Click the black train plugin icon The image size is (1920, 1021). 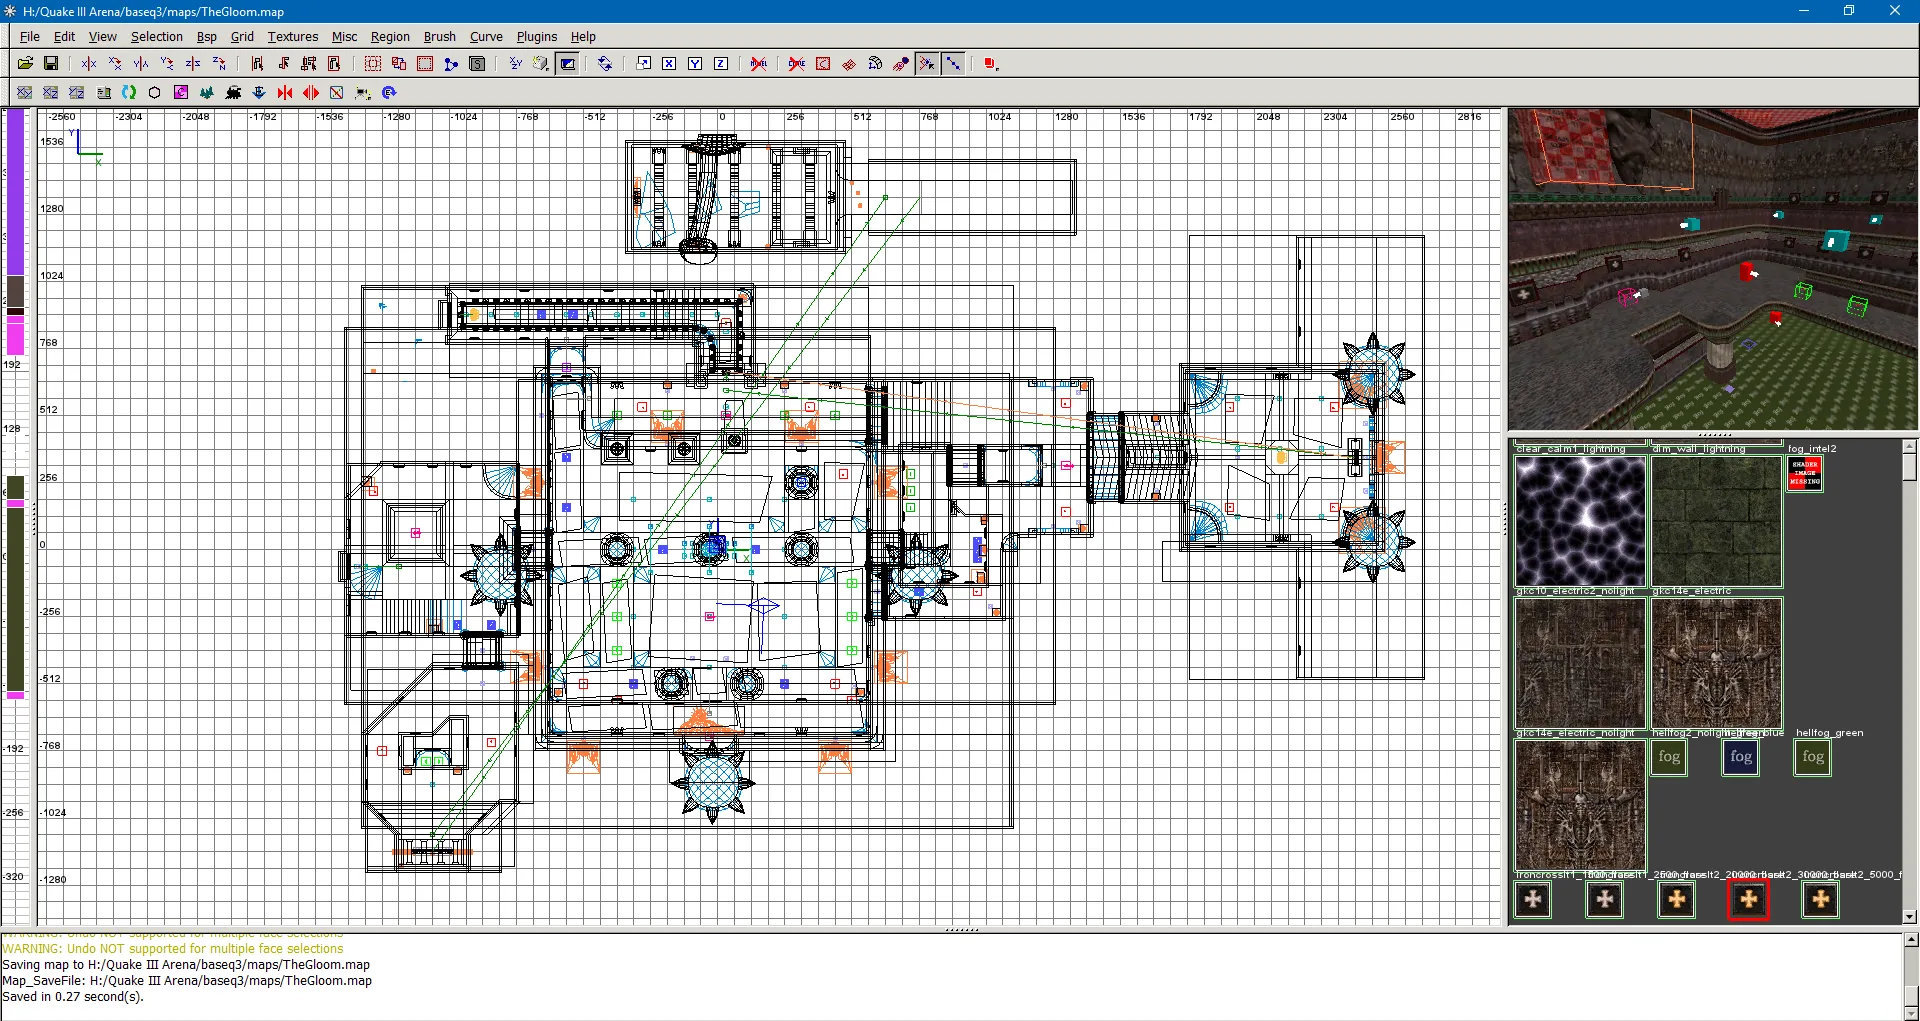pyautogui.click(x=233, y=92)
